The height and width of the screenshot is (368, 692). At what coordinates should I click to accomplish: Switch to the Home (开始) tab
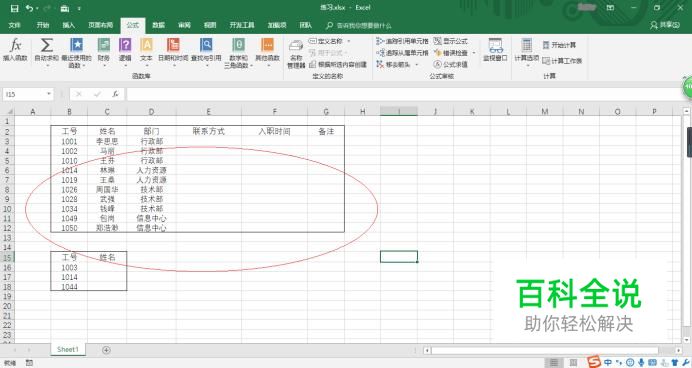(x=43, y=25)
